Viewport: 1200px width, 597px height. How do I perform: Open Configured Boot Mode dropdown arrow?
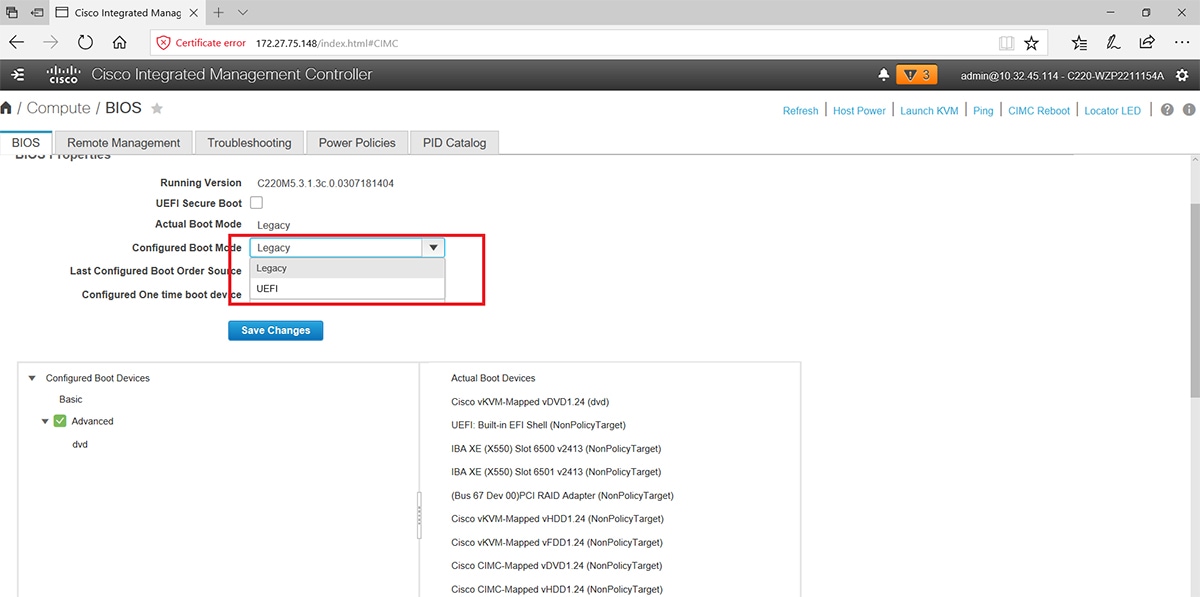(x=433, y=248)
